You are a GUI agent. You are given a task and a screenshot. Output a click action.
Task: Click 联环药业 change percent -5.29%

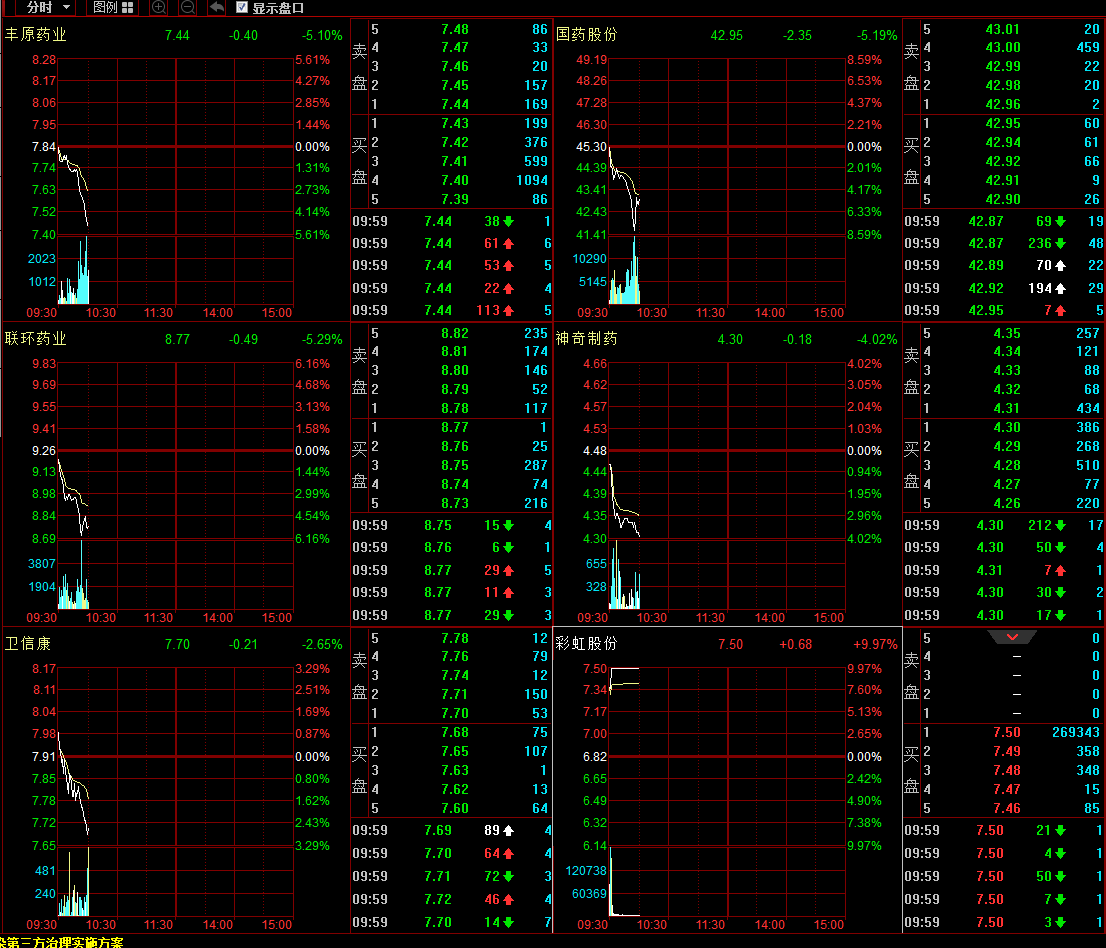(322, 339)
